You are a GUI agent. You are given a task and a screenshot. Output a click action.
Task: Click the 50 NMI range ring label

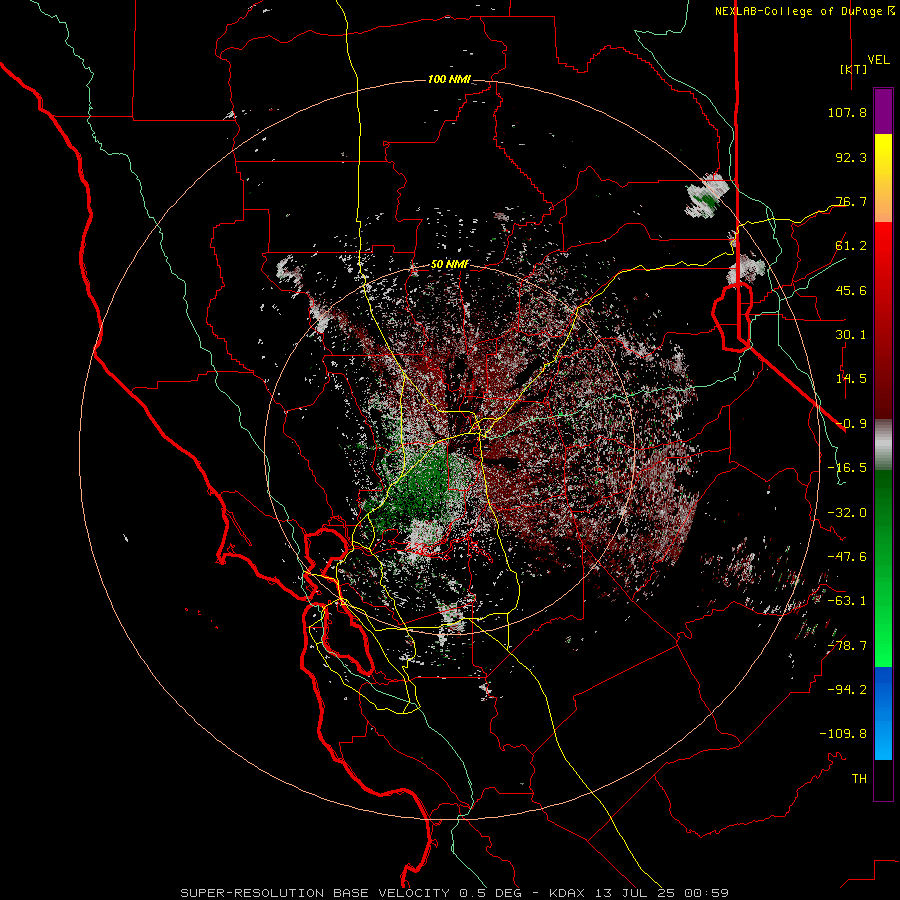451,265
